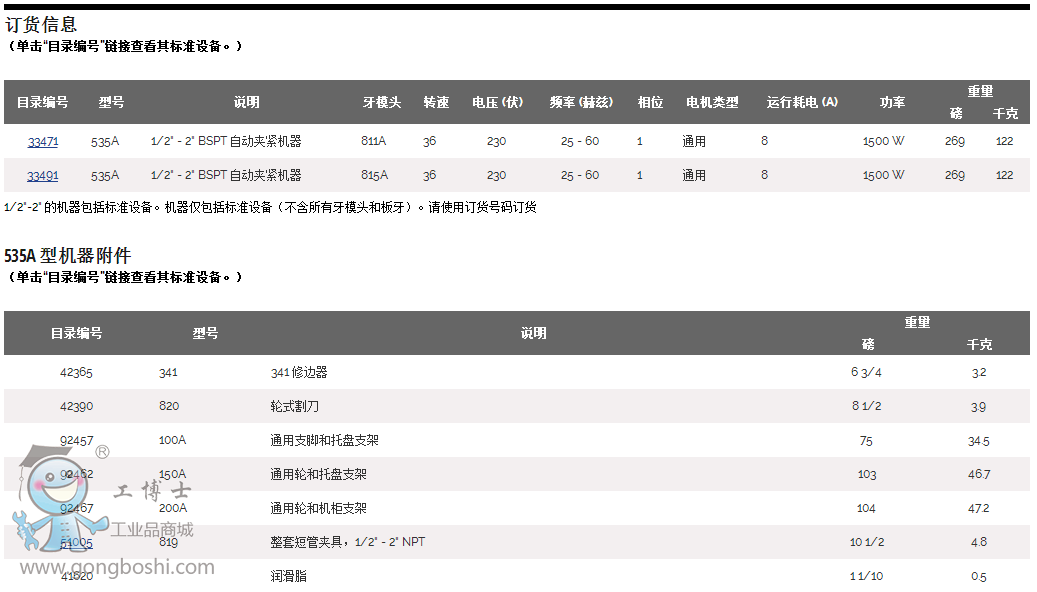Click the 电机类型 column header

point(711,102)
